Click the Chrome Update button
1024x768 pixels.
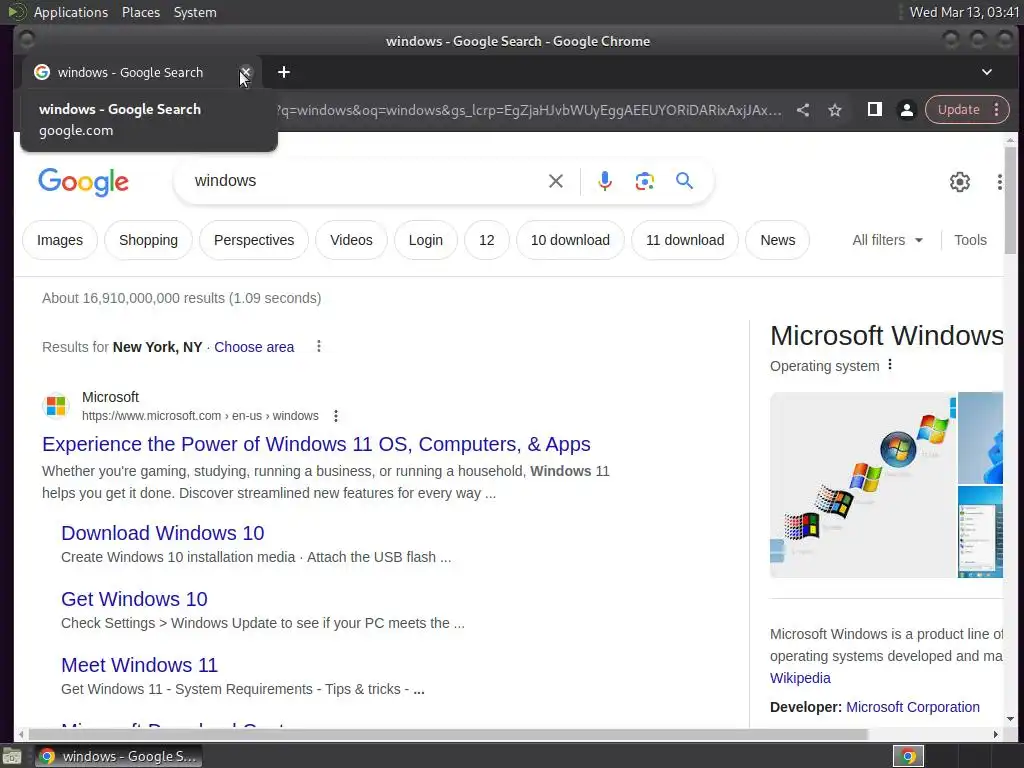958,110
